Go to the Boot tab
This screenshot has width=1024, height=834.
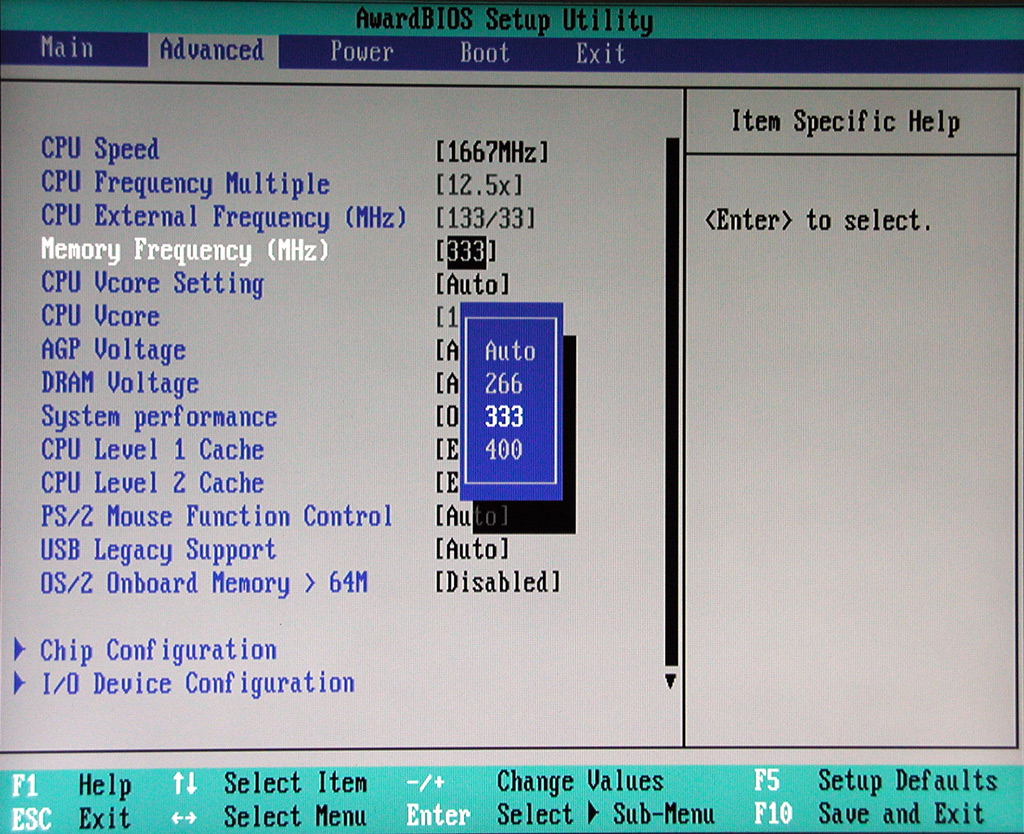(484, 52)
